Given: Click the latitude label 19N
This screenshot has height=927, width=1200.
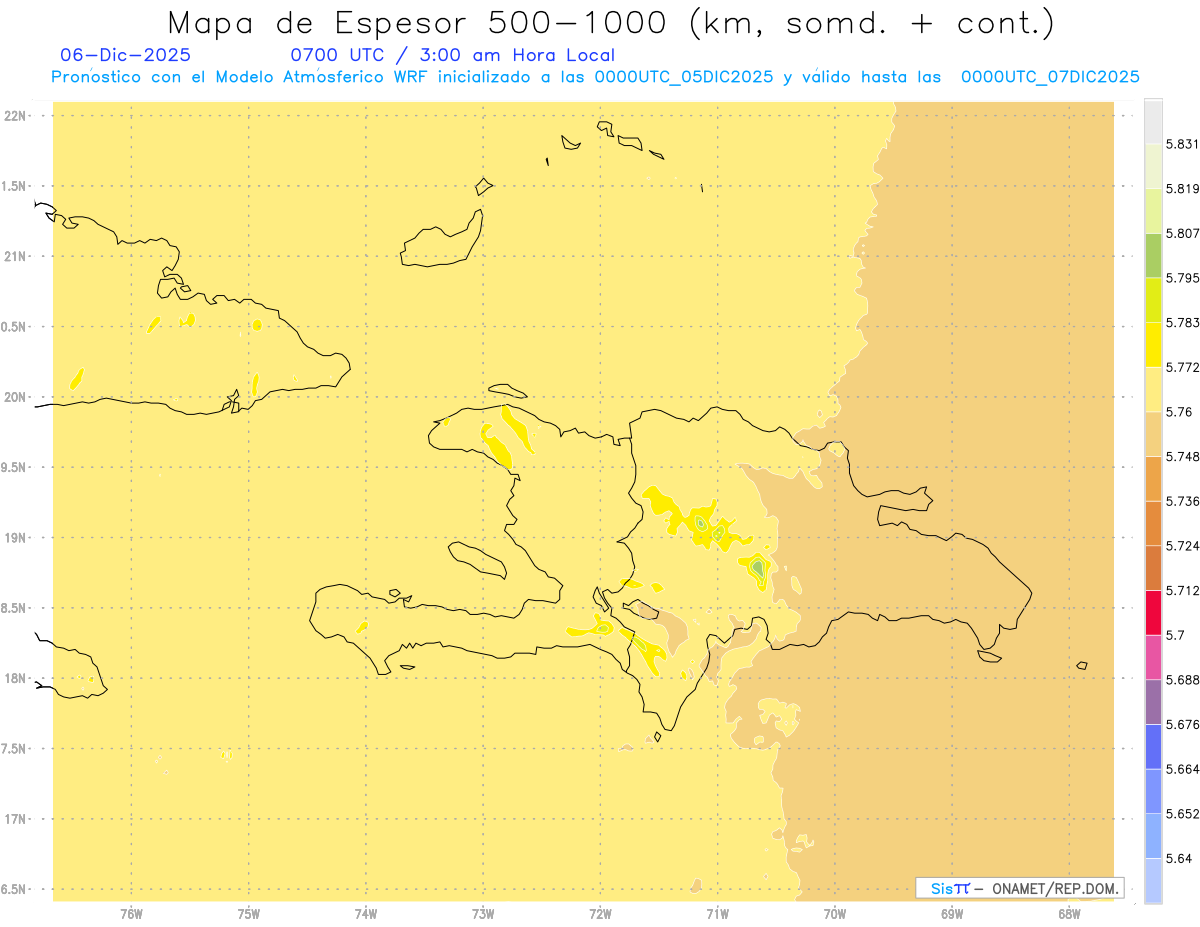Looking at the screenshot, I should pyautogui.click(x=16, y=538).
